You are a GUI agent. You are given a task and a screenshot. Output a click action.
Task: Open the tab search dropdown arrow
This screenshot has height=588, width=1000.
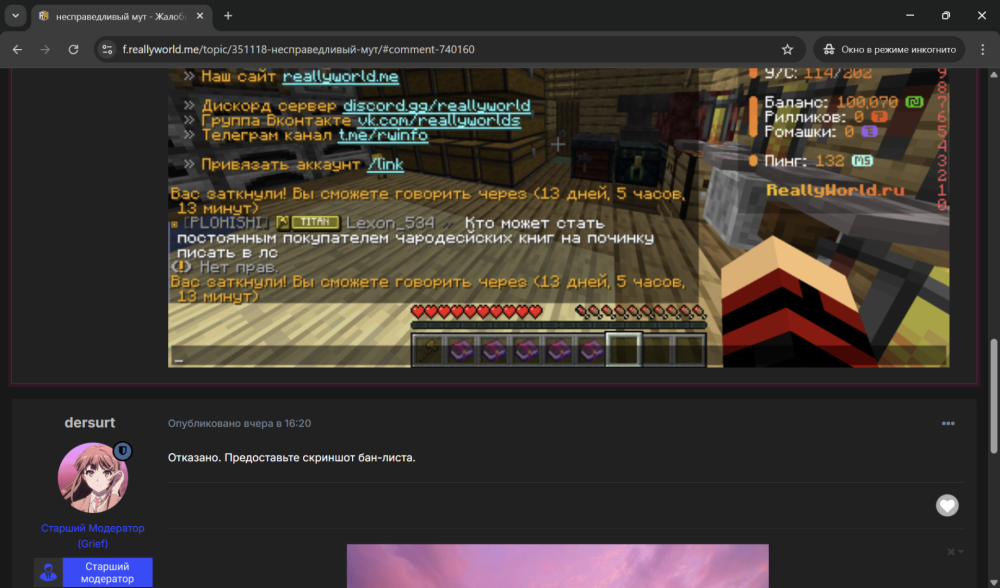(x=15, y=16)
